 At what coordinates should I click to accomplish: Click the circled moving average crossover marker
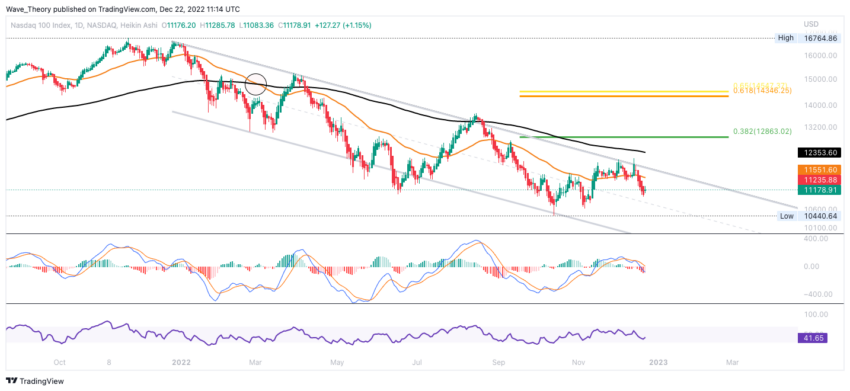(x=256, y=84)
